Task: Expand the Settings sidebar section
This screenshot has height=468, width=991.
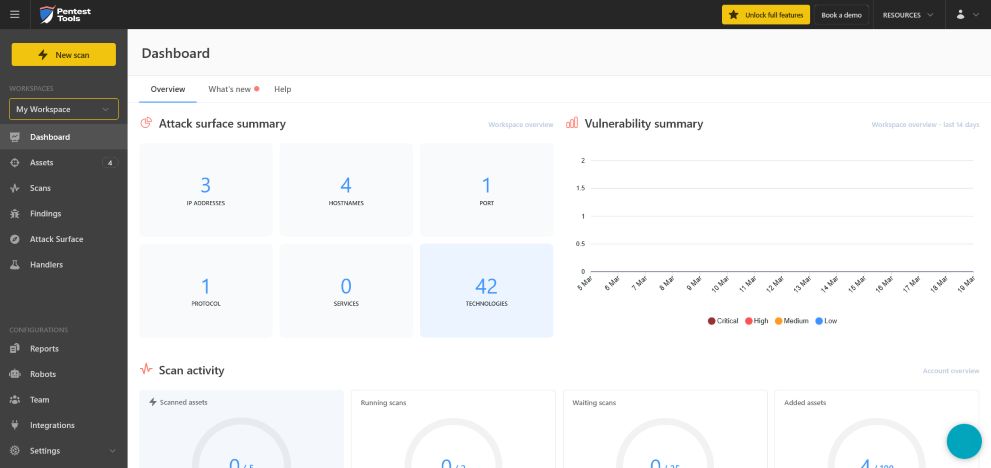Action: (x=64, y=451)
